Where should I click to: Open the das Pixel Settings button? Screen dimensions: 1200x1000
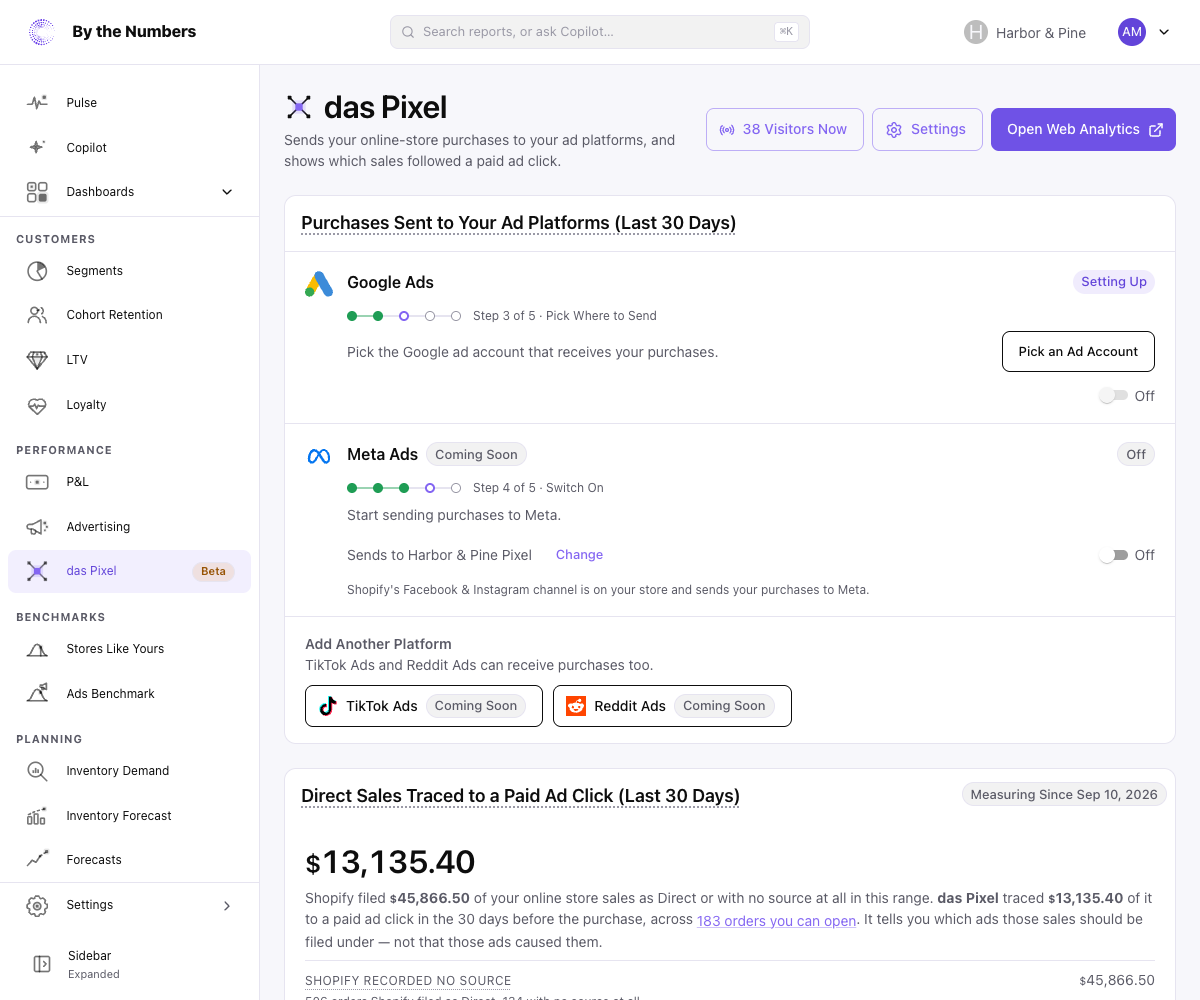pos(927,130)
